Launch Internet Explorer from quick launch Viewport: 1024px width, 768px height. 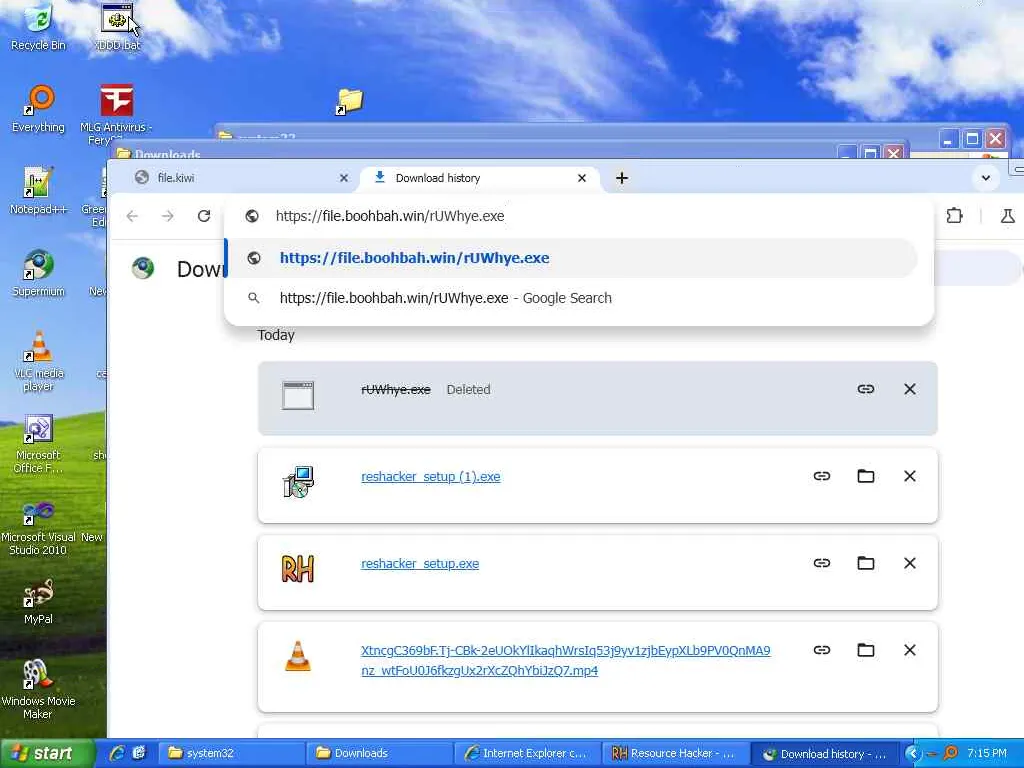[117, 753]
